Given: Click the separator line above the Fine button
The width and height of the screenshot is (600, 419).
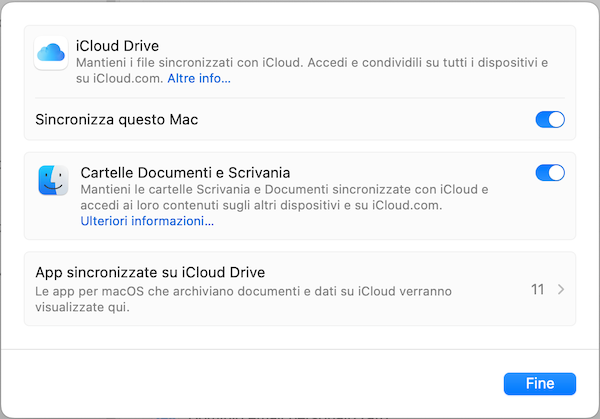Looking at the screenshot, I should (300, 350).
